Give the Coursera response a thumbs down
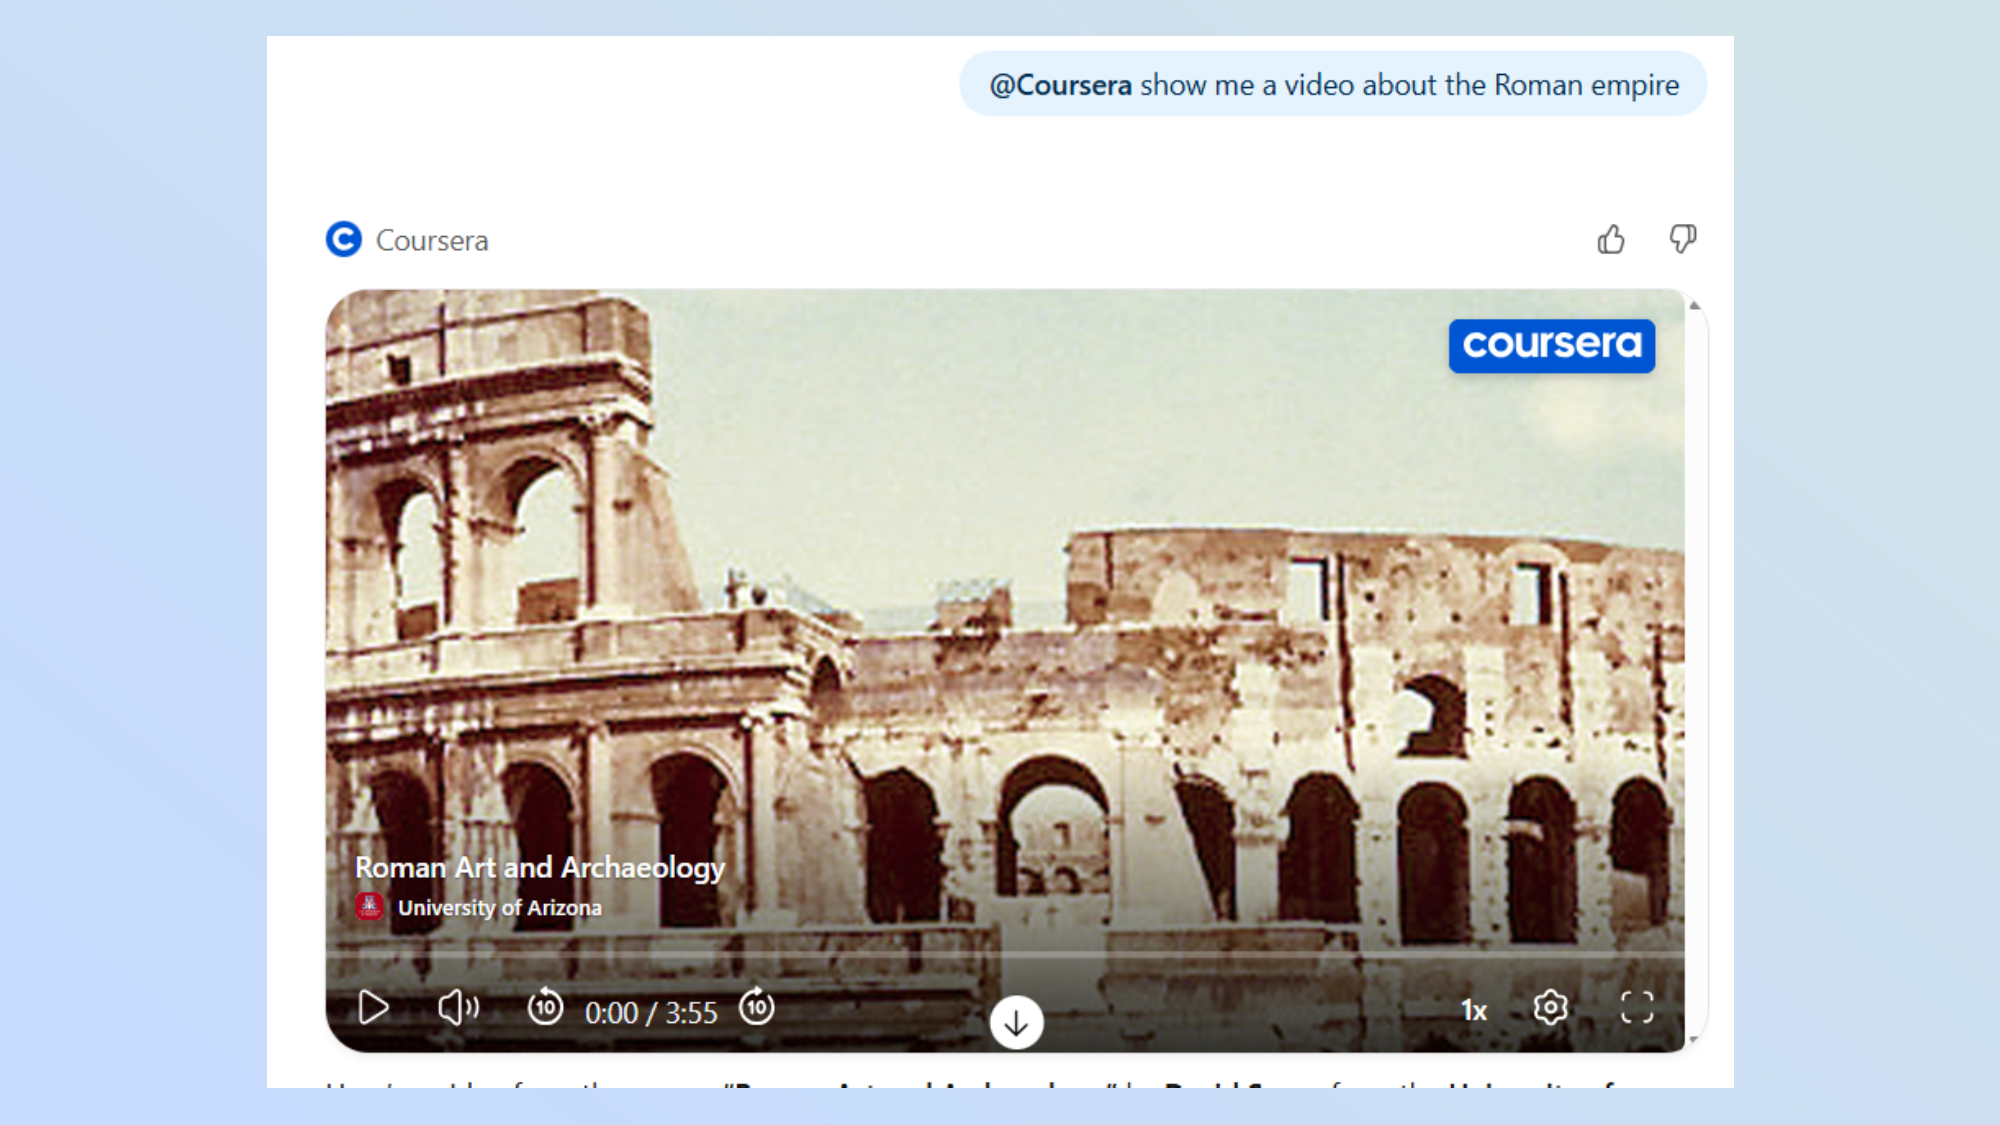 tap(1682, 238)
